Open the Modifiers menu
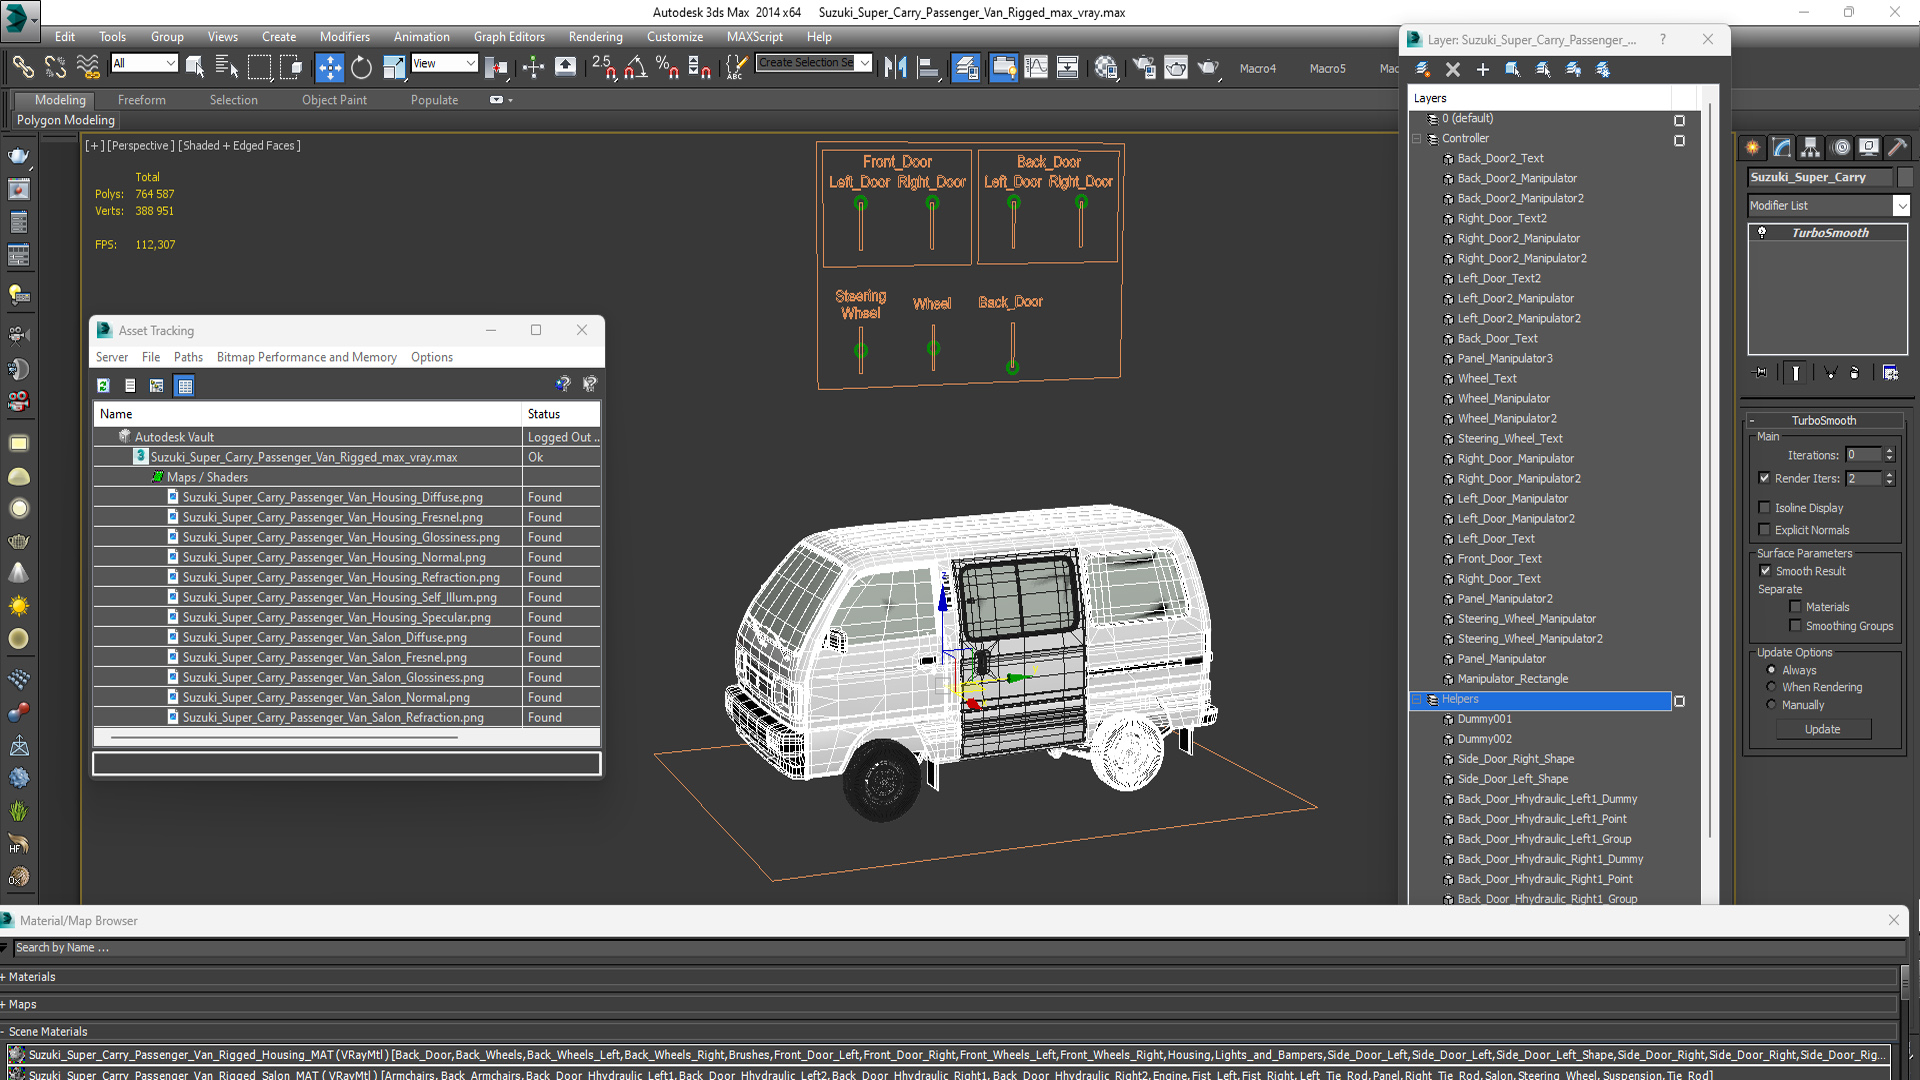Viewport: 1920px width, 1080px height. tap(344, 37)
